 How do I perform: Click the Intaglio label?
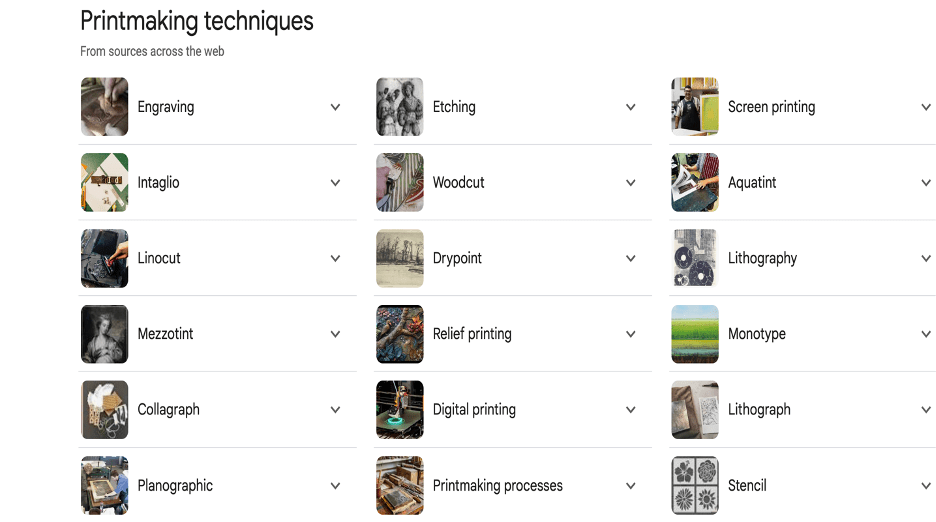click(158, 183)
